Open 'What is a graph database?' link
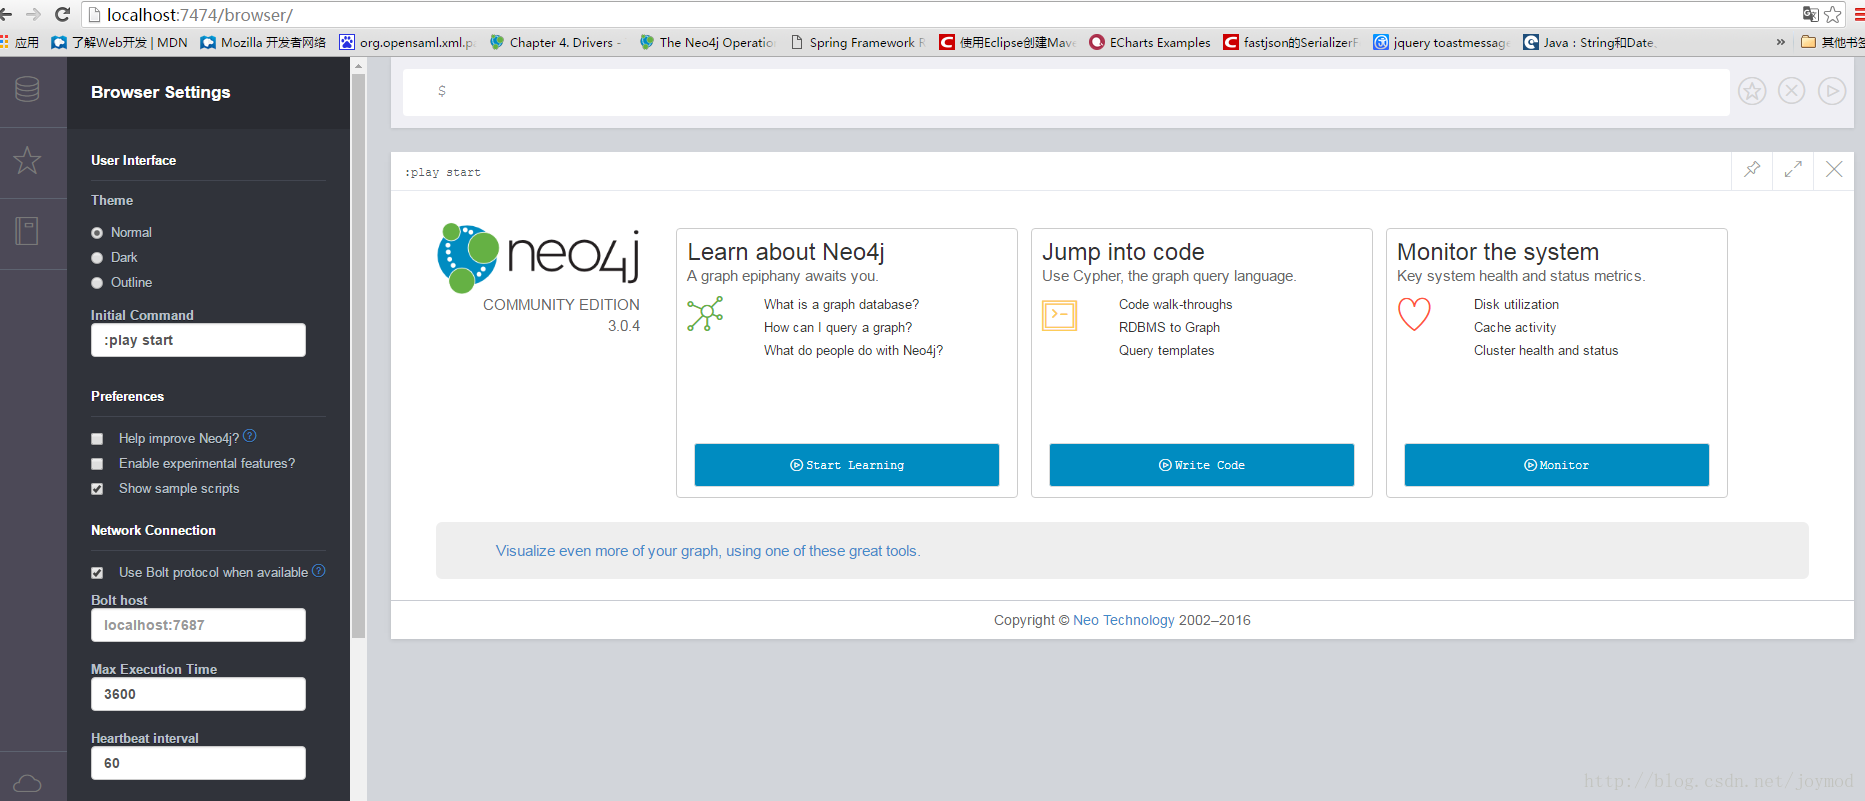Viewport: 1865px width, 801px height. 841,304
